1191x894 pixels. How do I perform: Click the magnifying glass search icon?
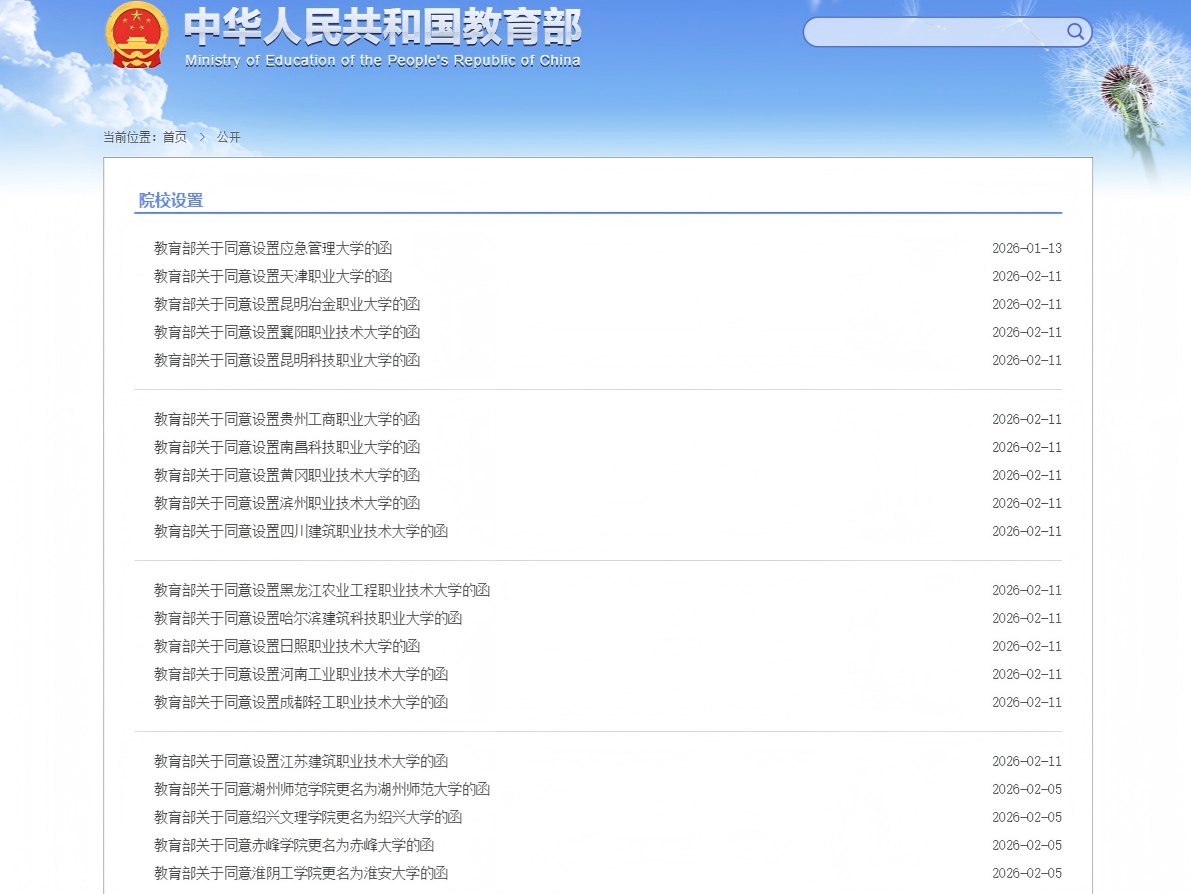tap(1076, 31)
